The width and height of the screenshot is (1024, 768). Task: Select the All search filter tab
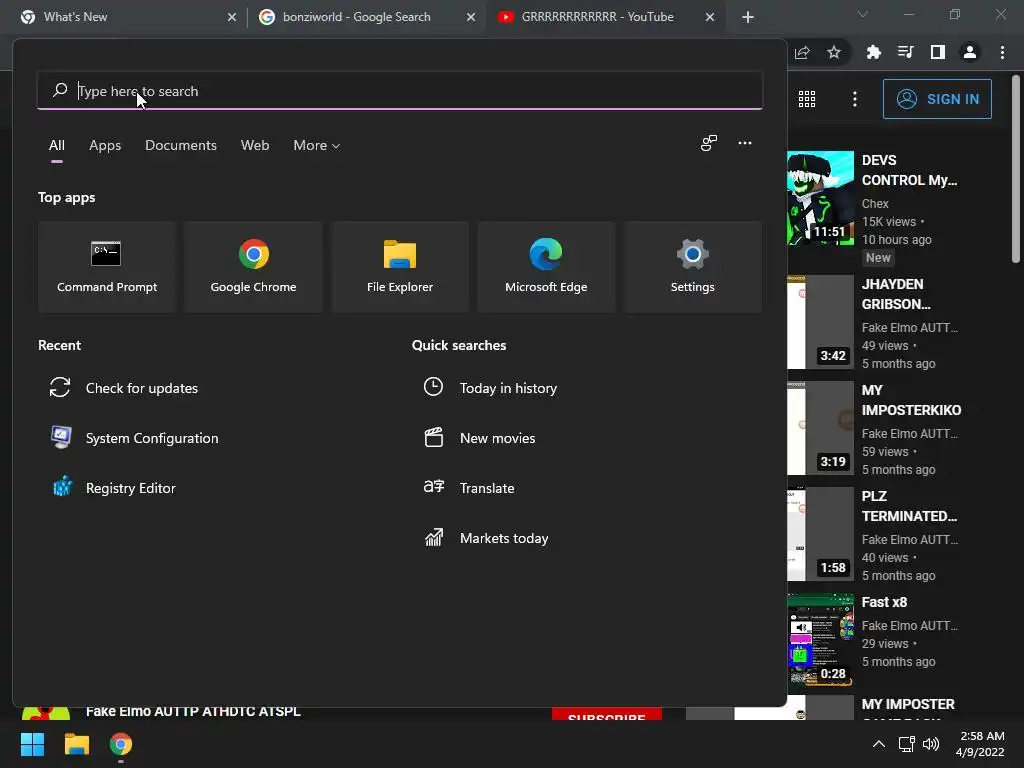(57, 146)
